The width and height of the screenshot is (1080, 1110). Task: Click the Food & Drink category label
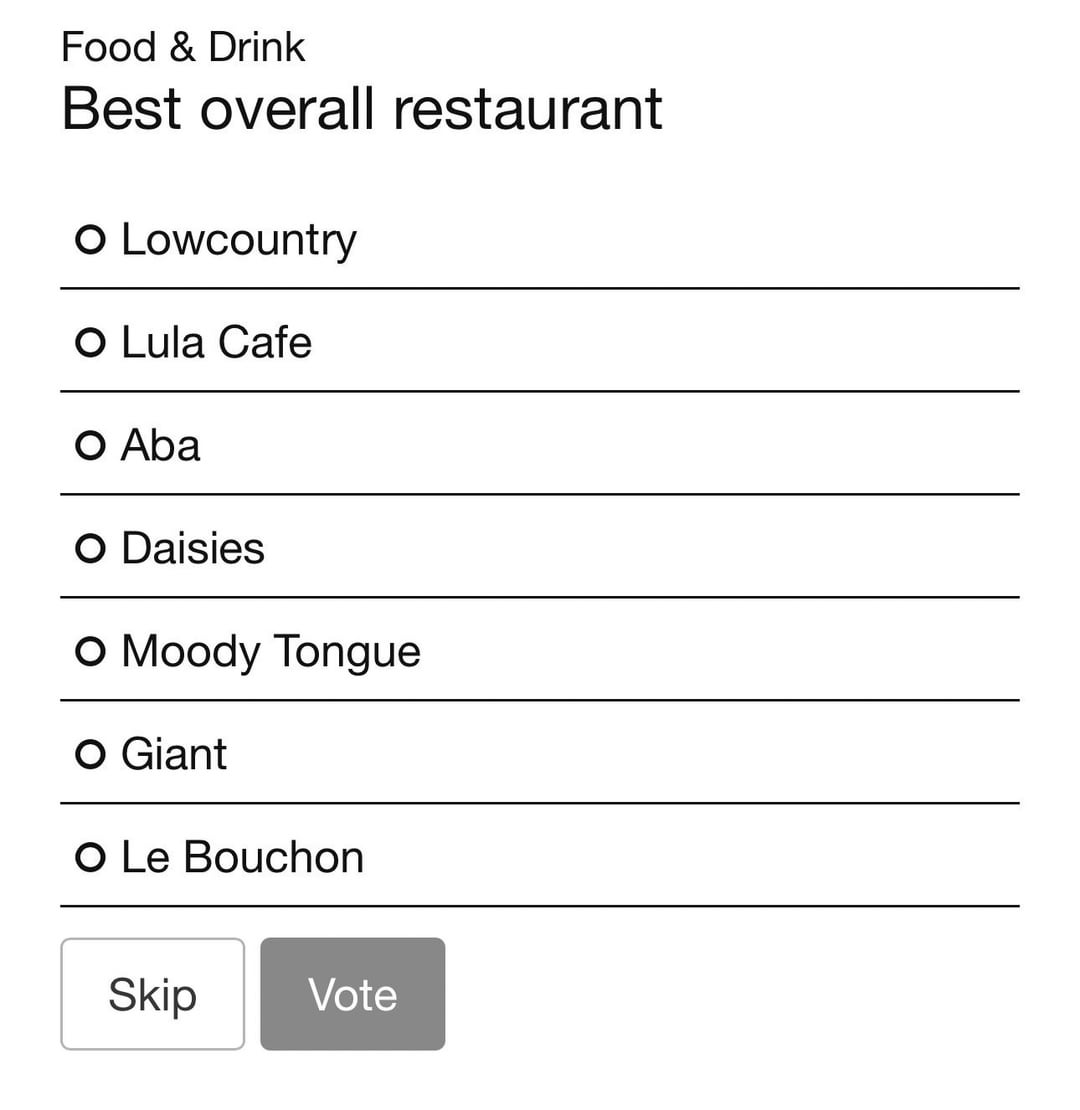pos(183,47)
